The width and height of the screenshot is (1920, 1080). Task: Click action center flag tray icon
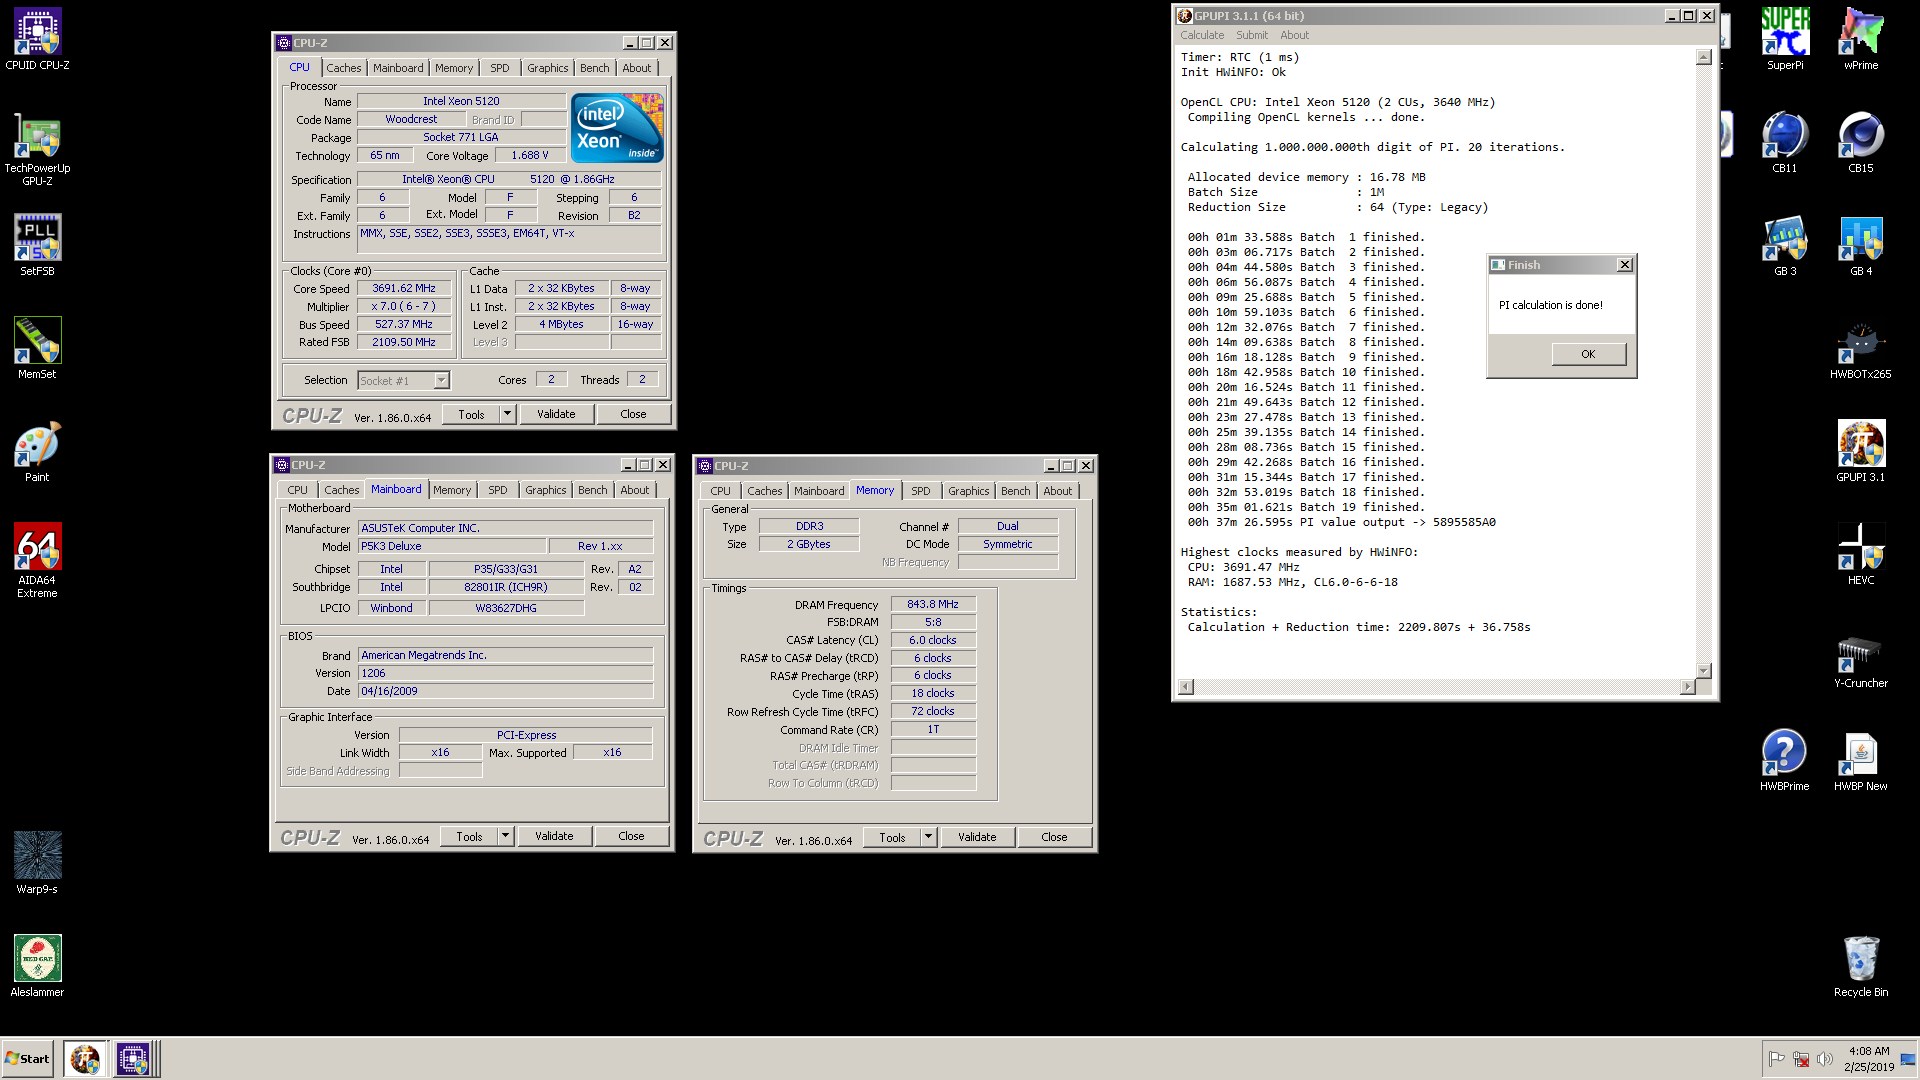pos(1777,1059)
